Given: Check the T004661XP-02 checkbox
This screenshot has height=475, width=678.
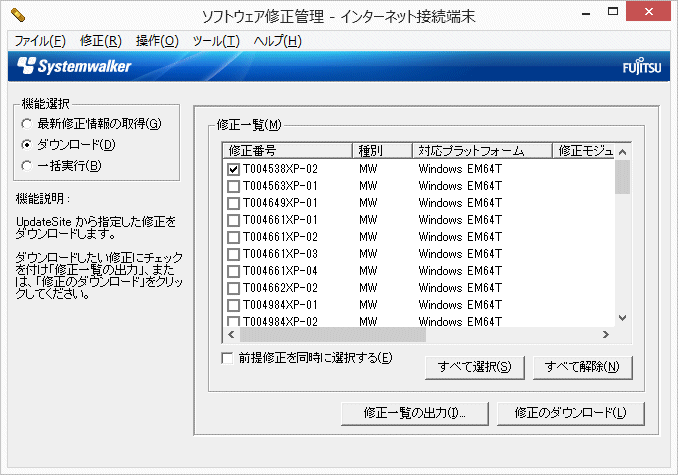Looking at the screenshot, I should coord(233,237).
